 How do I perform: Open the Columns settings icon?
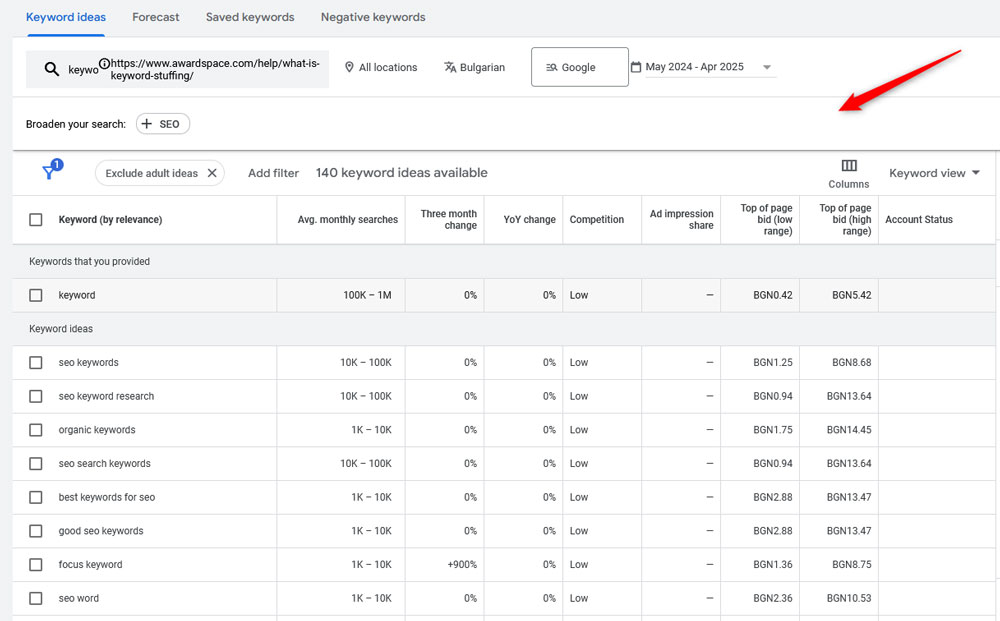848,165
